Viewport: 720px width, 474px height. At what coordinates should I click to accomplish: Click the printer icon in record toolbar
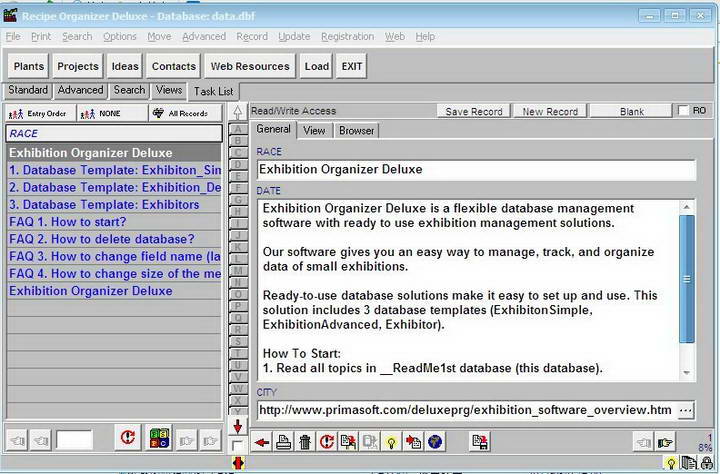pos(283,442)
